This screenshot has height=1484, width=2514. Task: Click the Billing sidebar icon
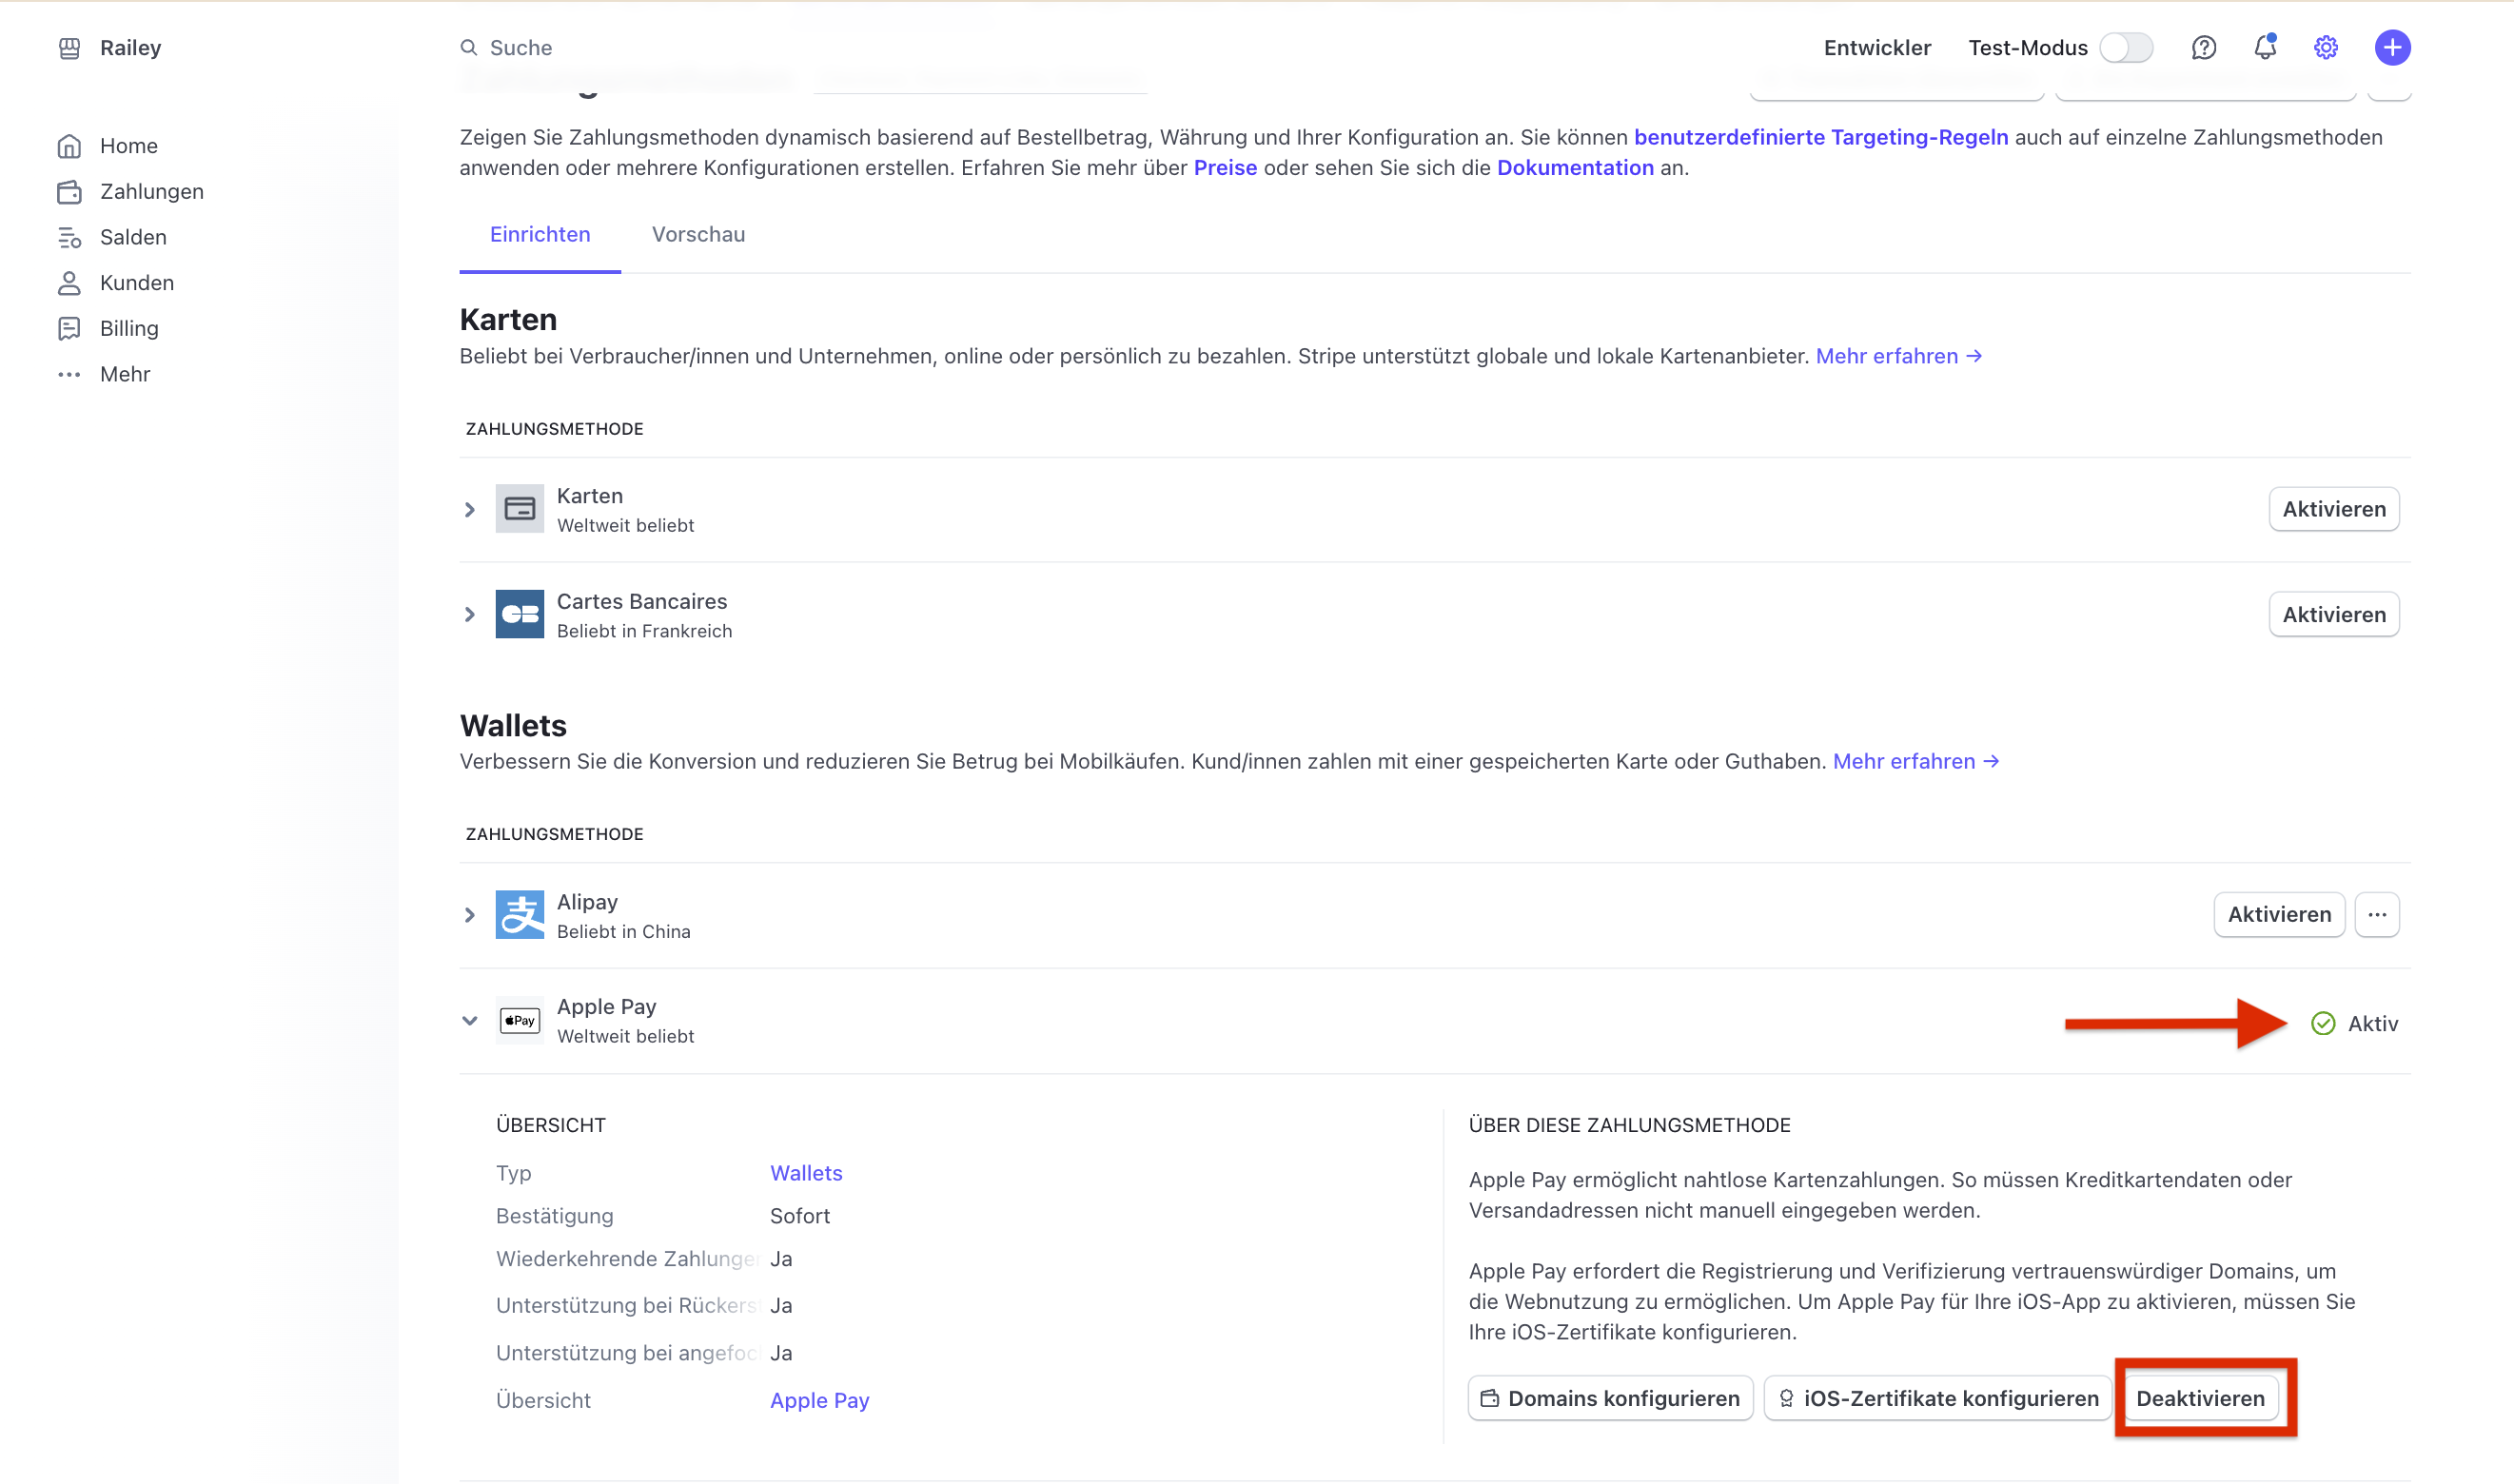pyautogui.click(x=69, y=329)
